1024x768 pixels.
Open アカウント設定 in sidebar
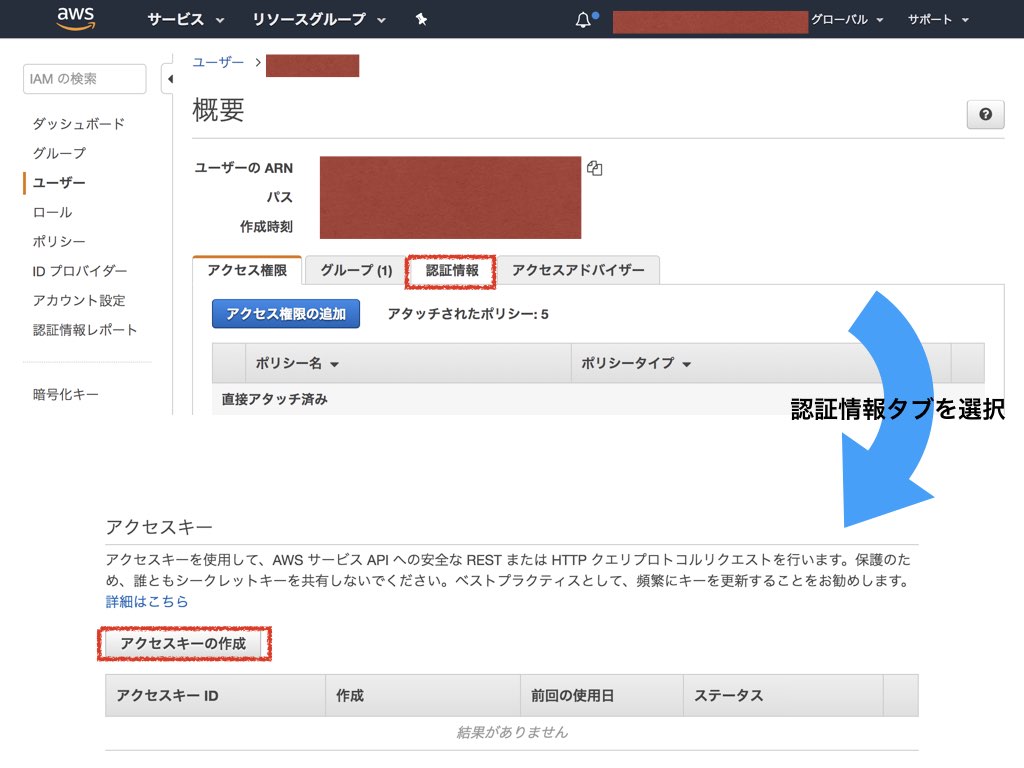(79, 300)
